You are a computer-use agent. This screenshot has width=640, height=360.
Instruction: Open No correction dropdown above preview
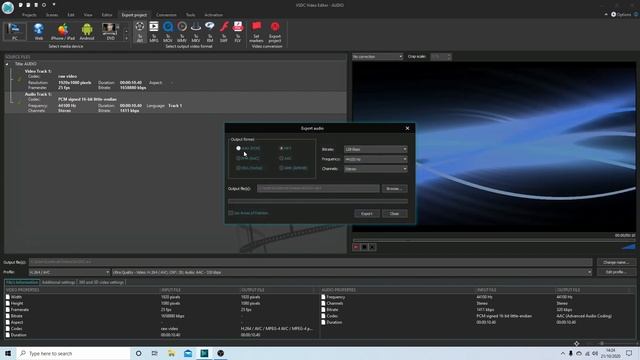(378, 57)
